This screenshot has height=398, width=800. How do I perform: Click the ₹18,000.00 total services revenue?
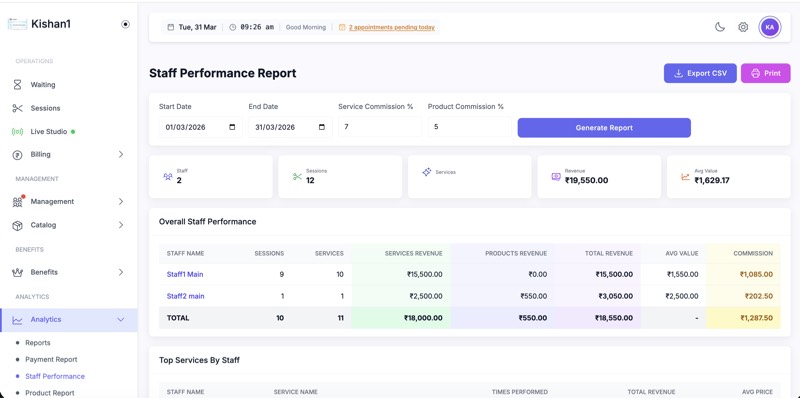(x=423, y=318)
